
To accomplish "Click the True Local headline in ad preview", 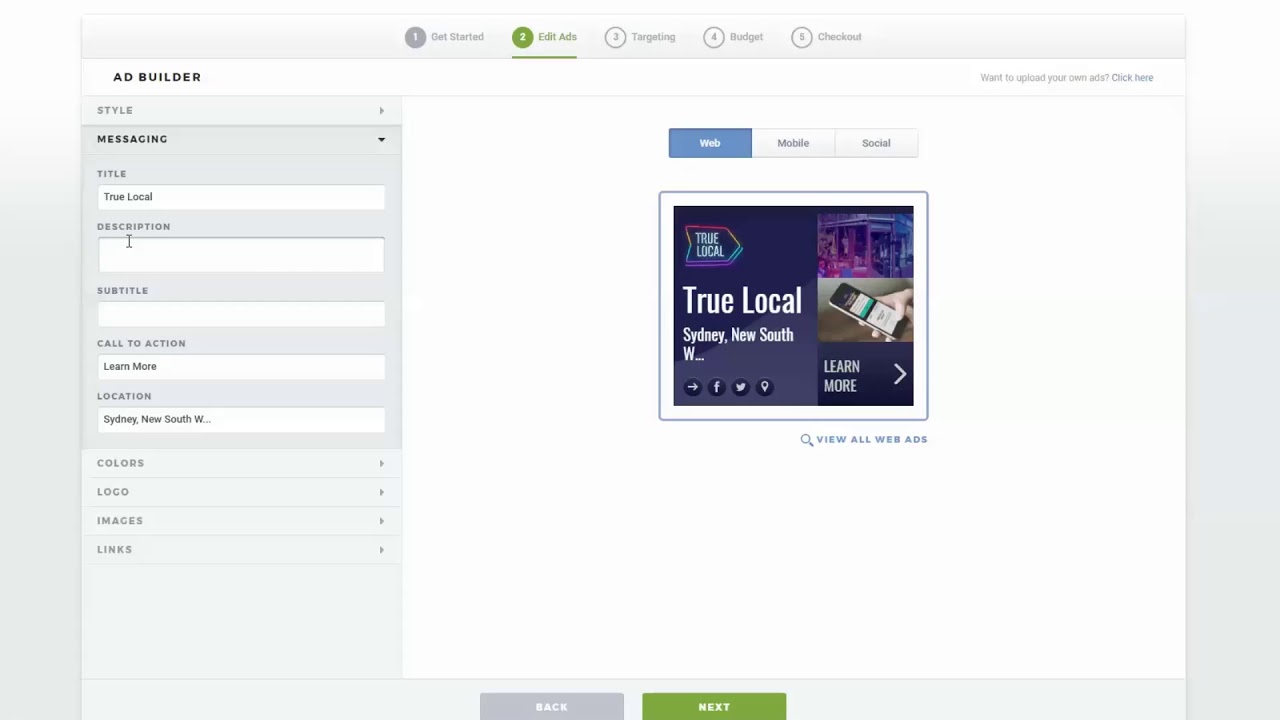I will [x=742, y=300].
